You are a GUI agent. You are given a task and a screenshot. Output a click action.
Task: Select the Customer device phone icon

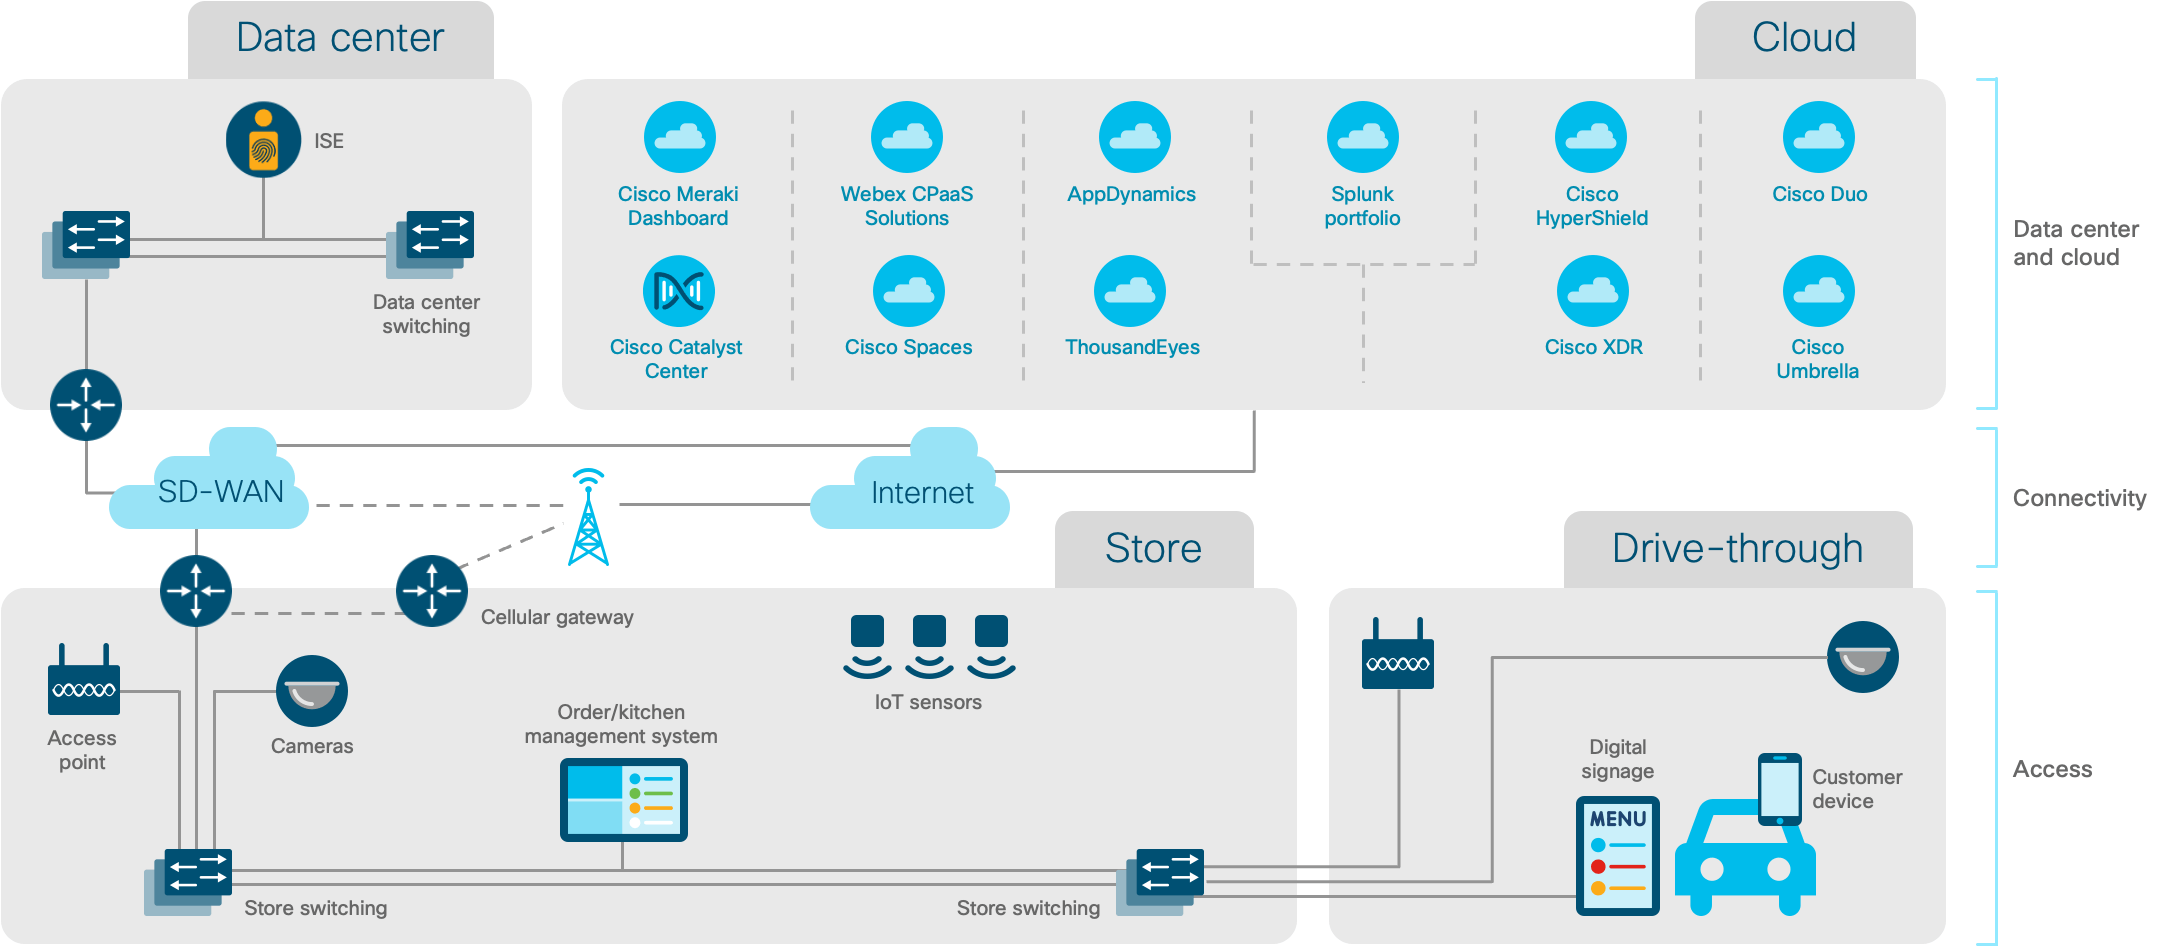tap(1780, 790)
